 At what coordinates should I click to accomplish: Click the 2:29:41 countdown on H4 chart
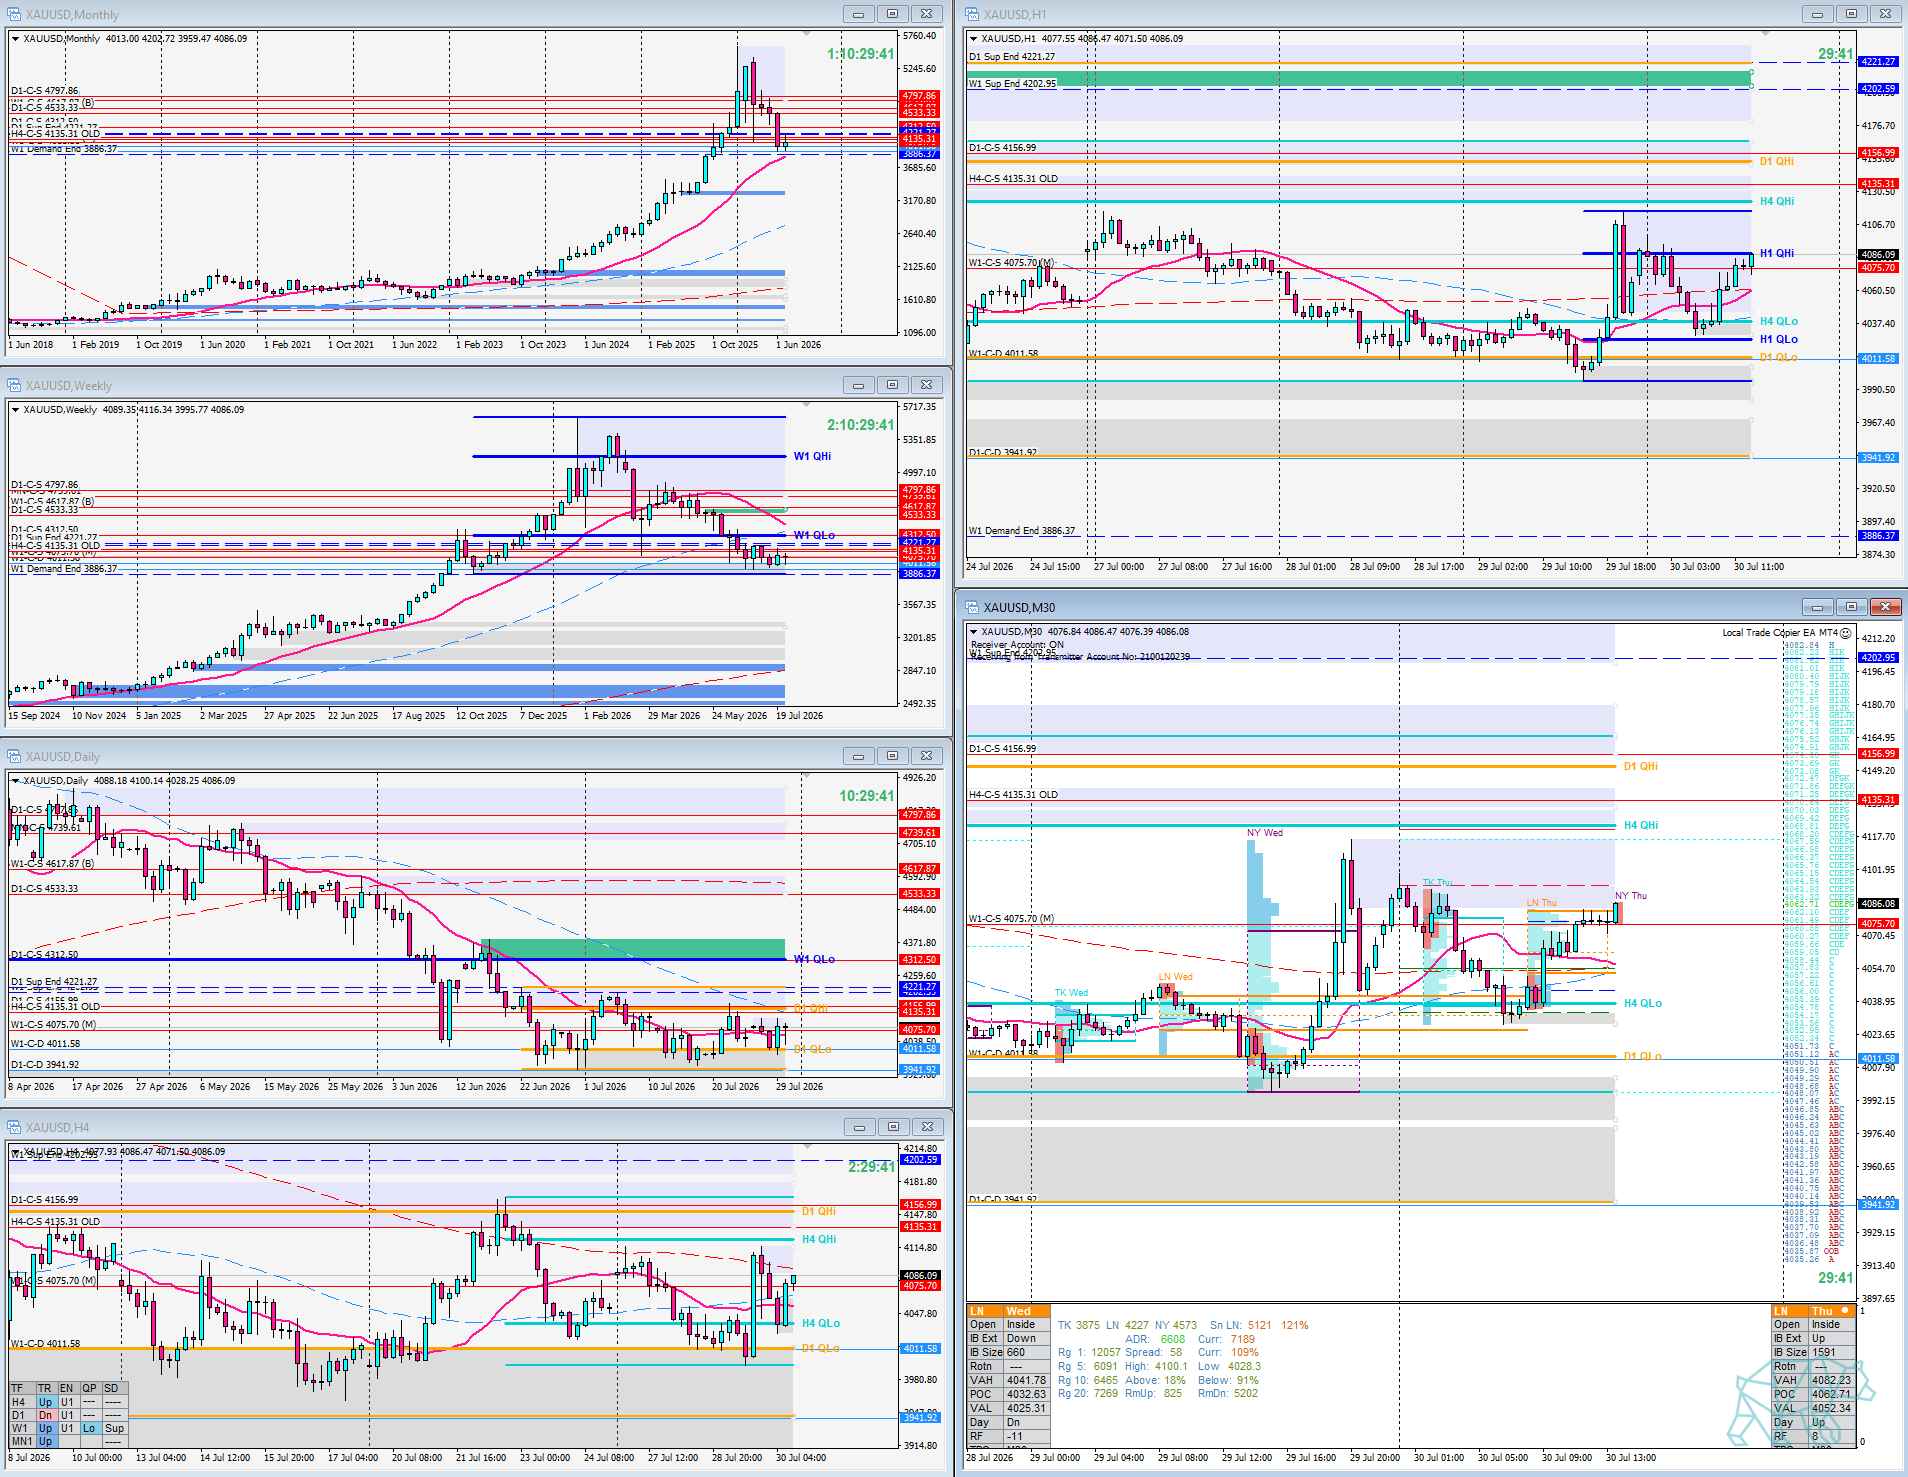click(x=871, y=1167)
